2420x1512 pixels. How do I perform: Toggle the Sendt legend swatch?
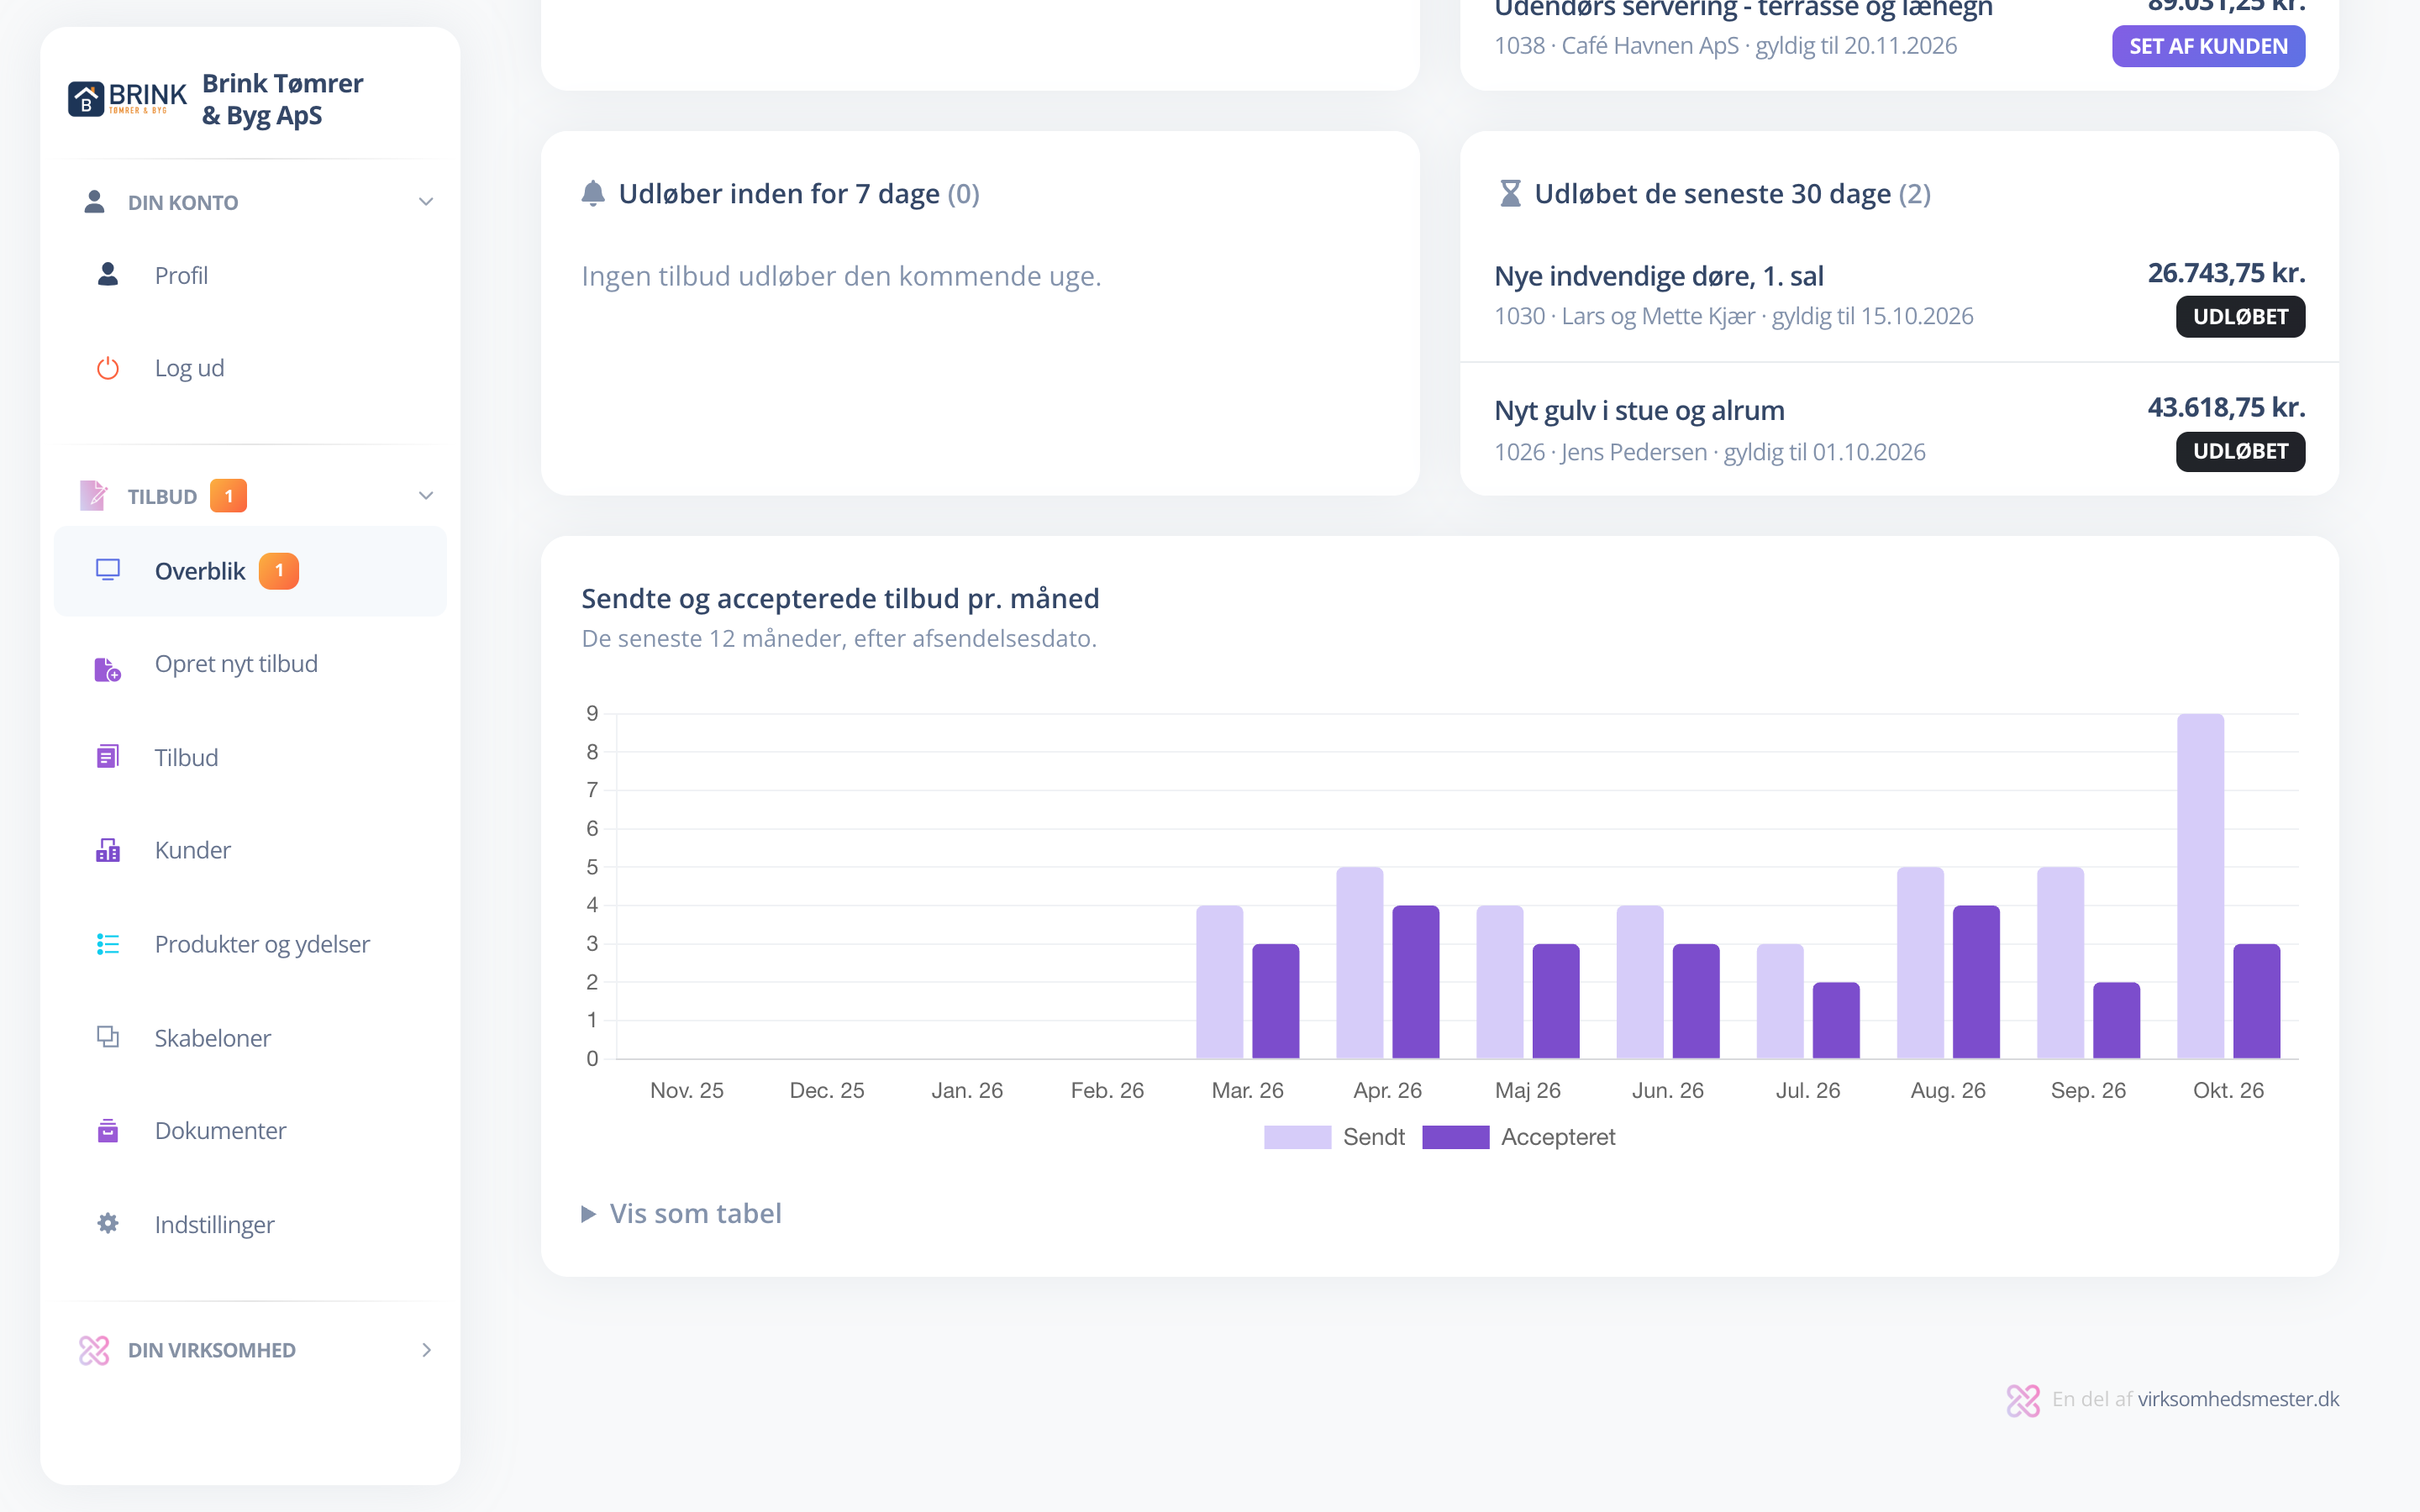[x=1297, y=1137]
